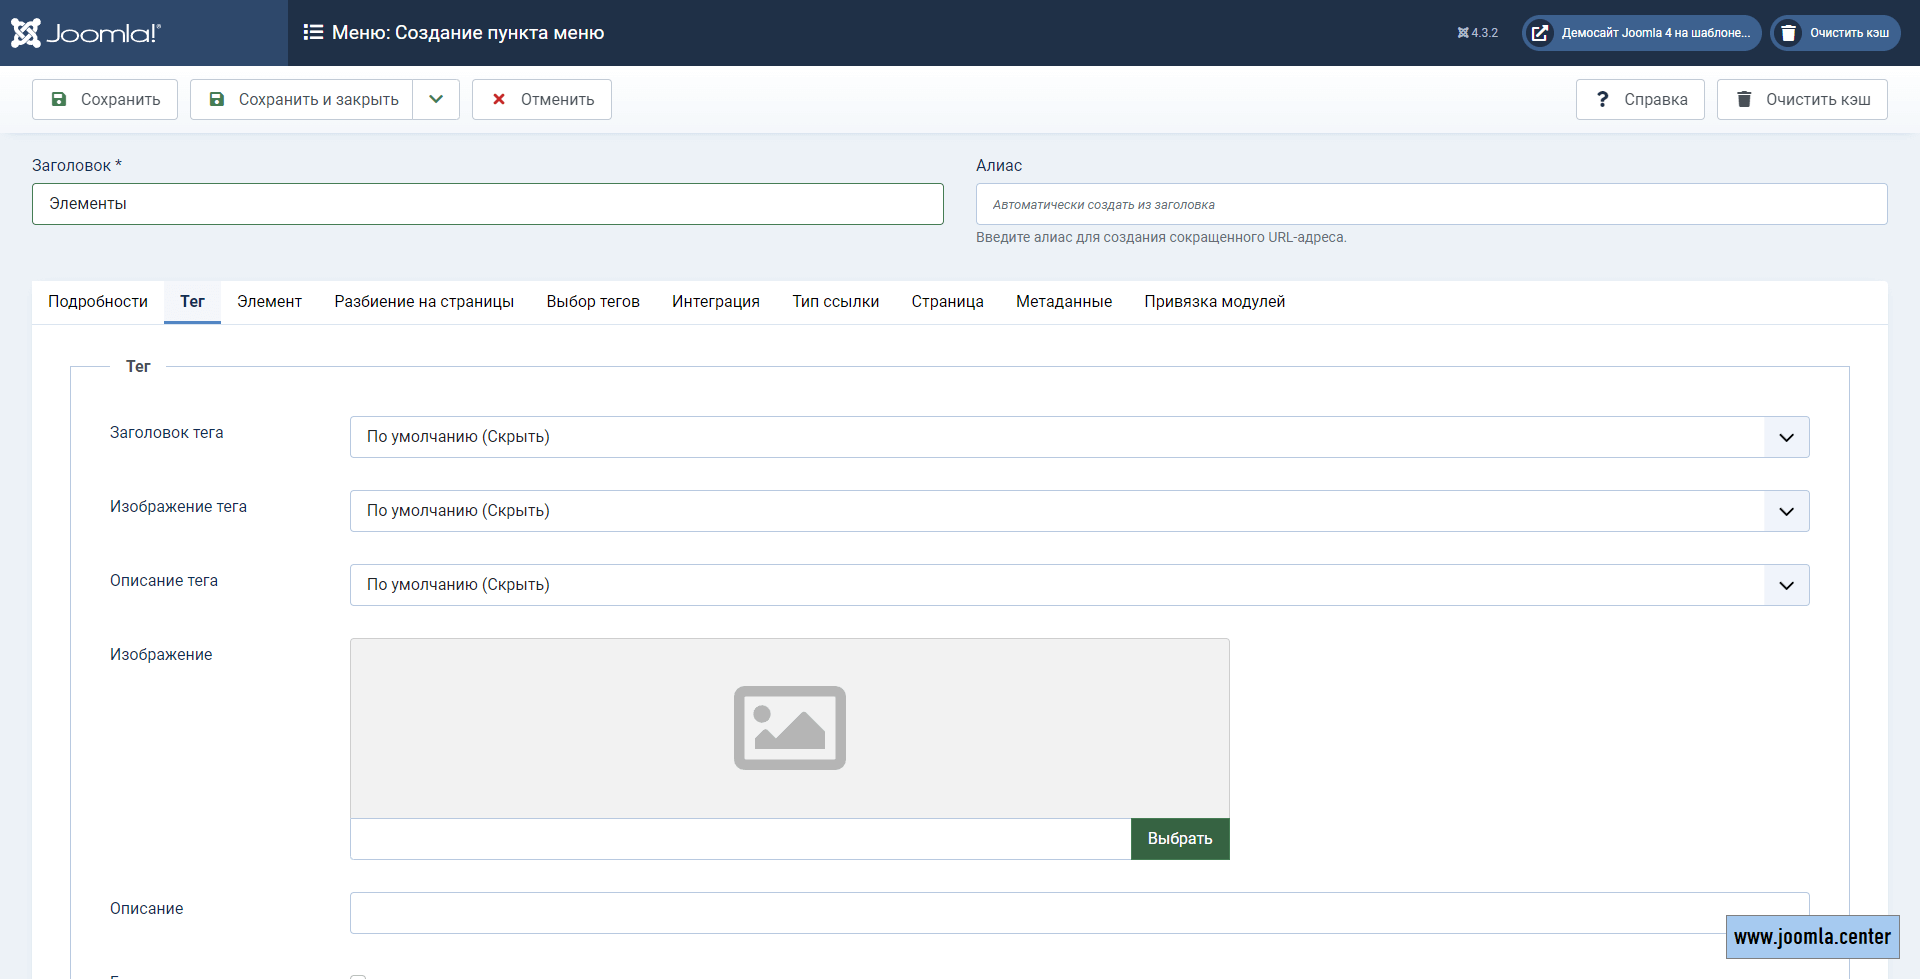Image resolution: width=1920 pixels, height=979 pixels.
Task: Open the Изображение тега dropdown
Action: click(x=1078, y=511)
